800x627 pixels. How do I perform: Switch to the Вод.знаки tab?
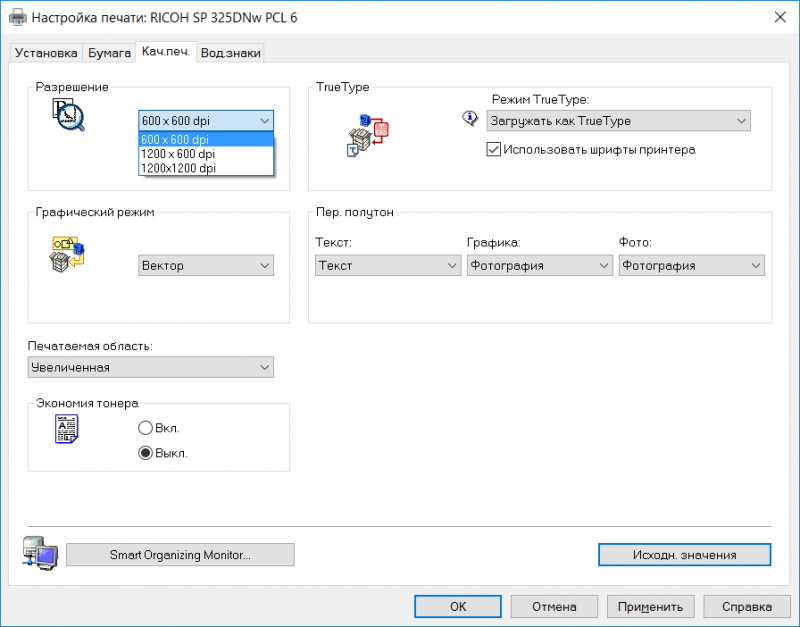coord(231,53)
